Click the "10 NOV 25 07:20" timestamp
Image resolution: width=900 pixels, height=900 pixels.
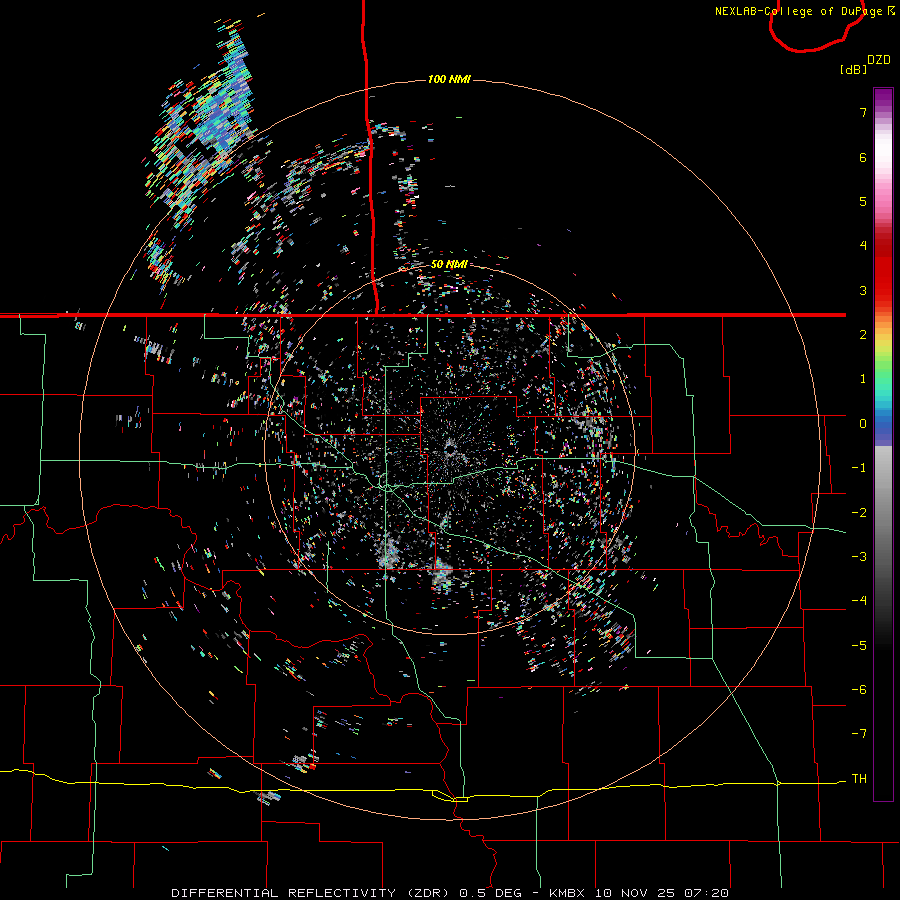662,893
